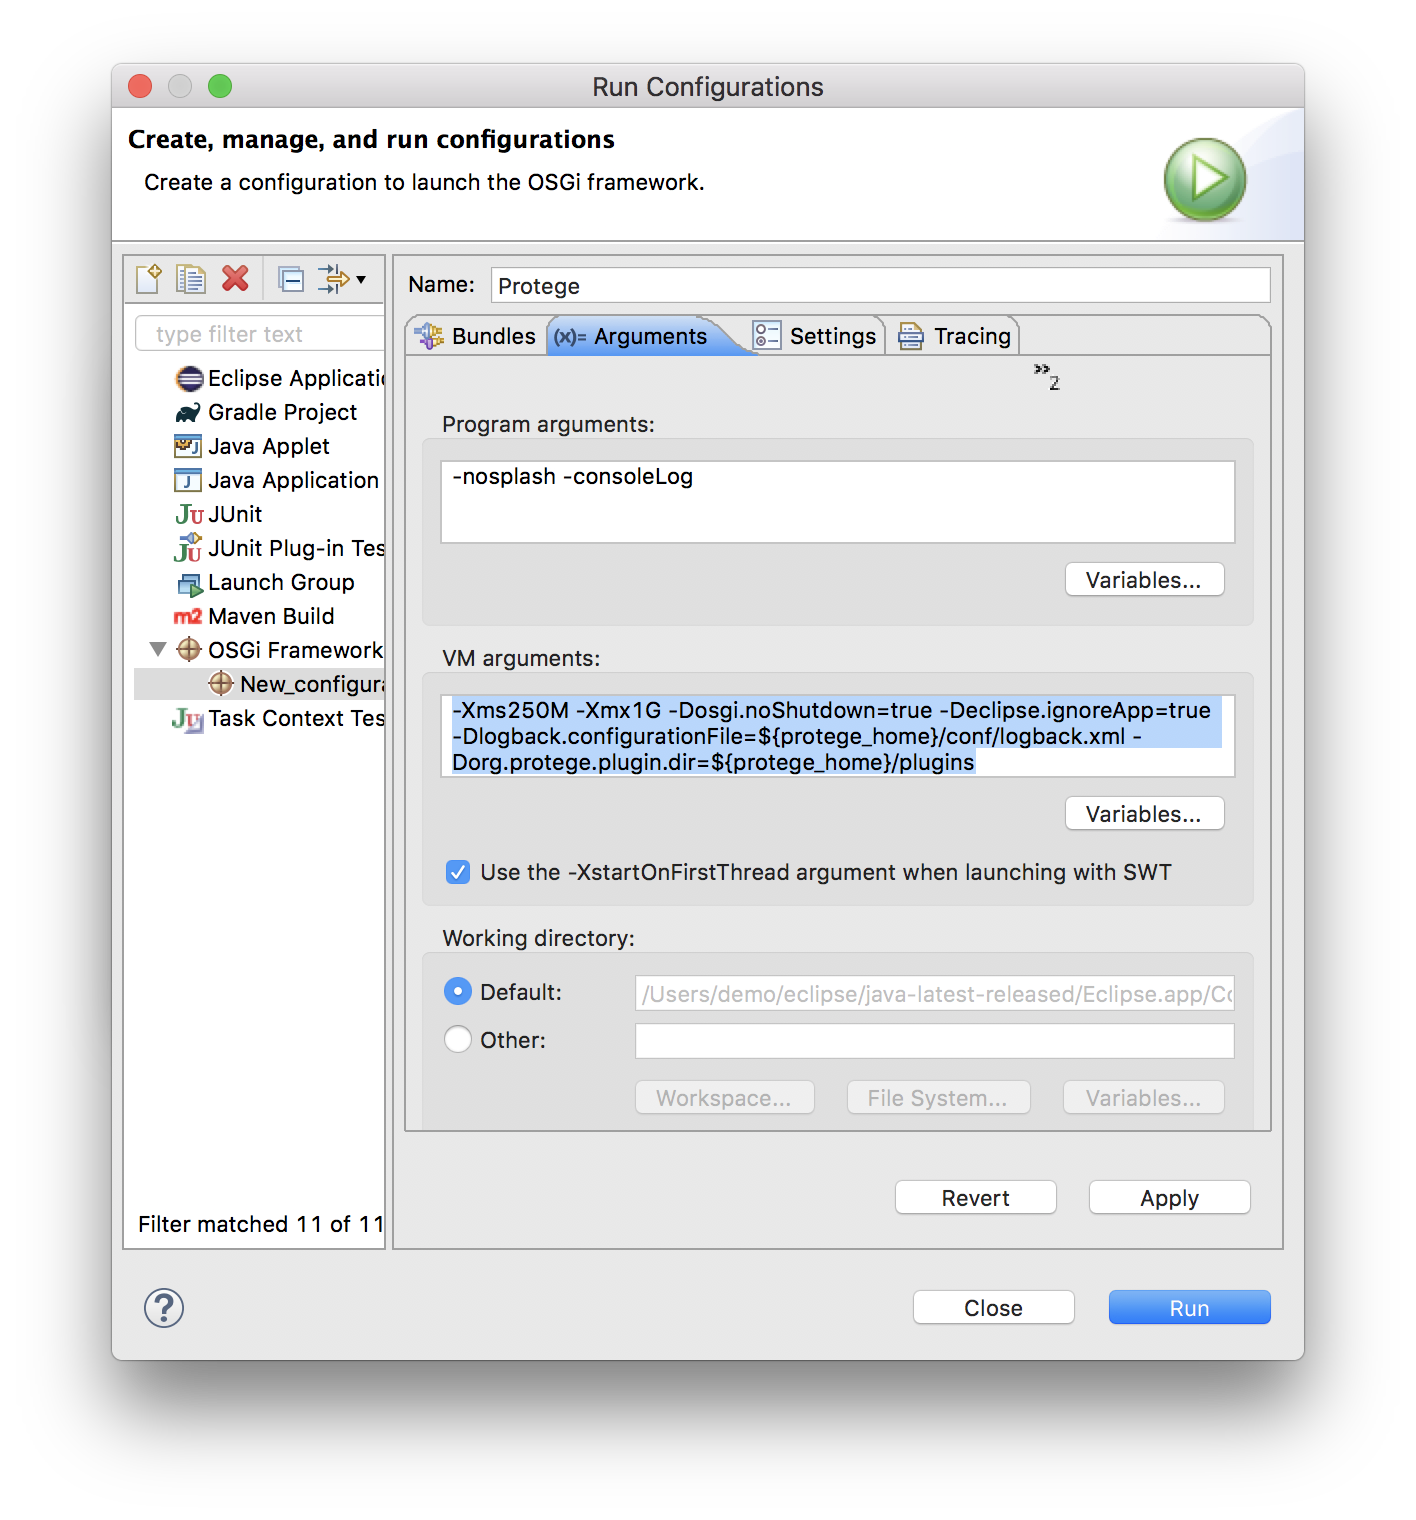Click in the VM arguments text area
1416x1520 pixels.
[x=838, y=736]
